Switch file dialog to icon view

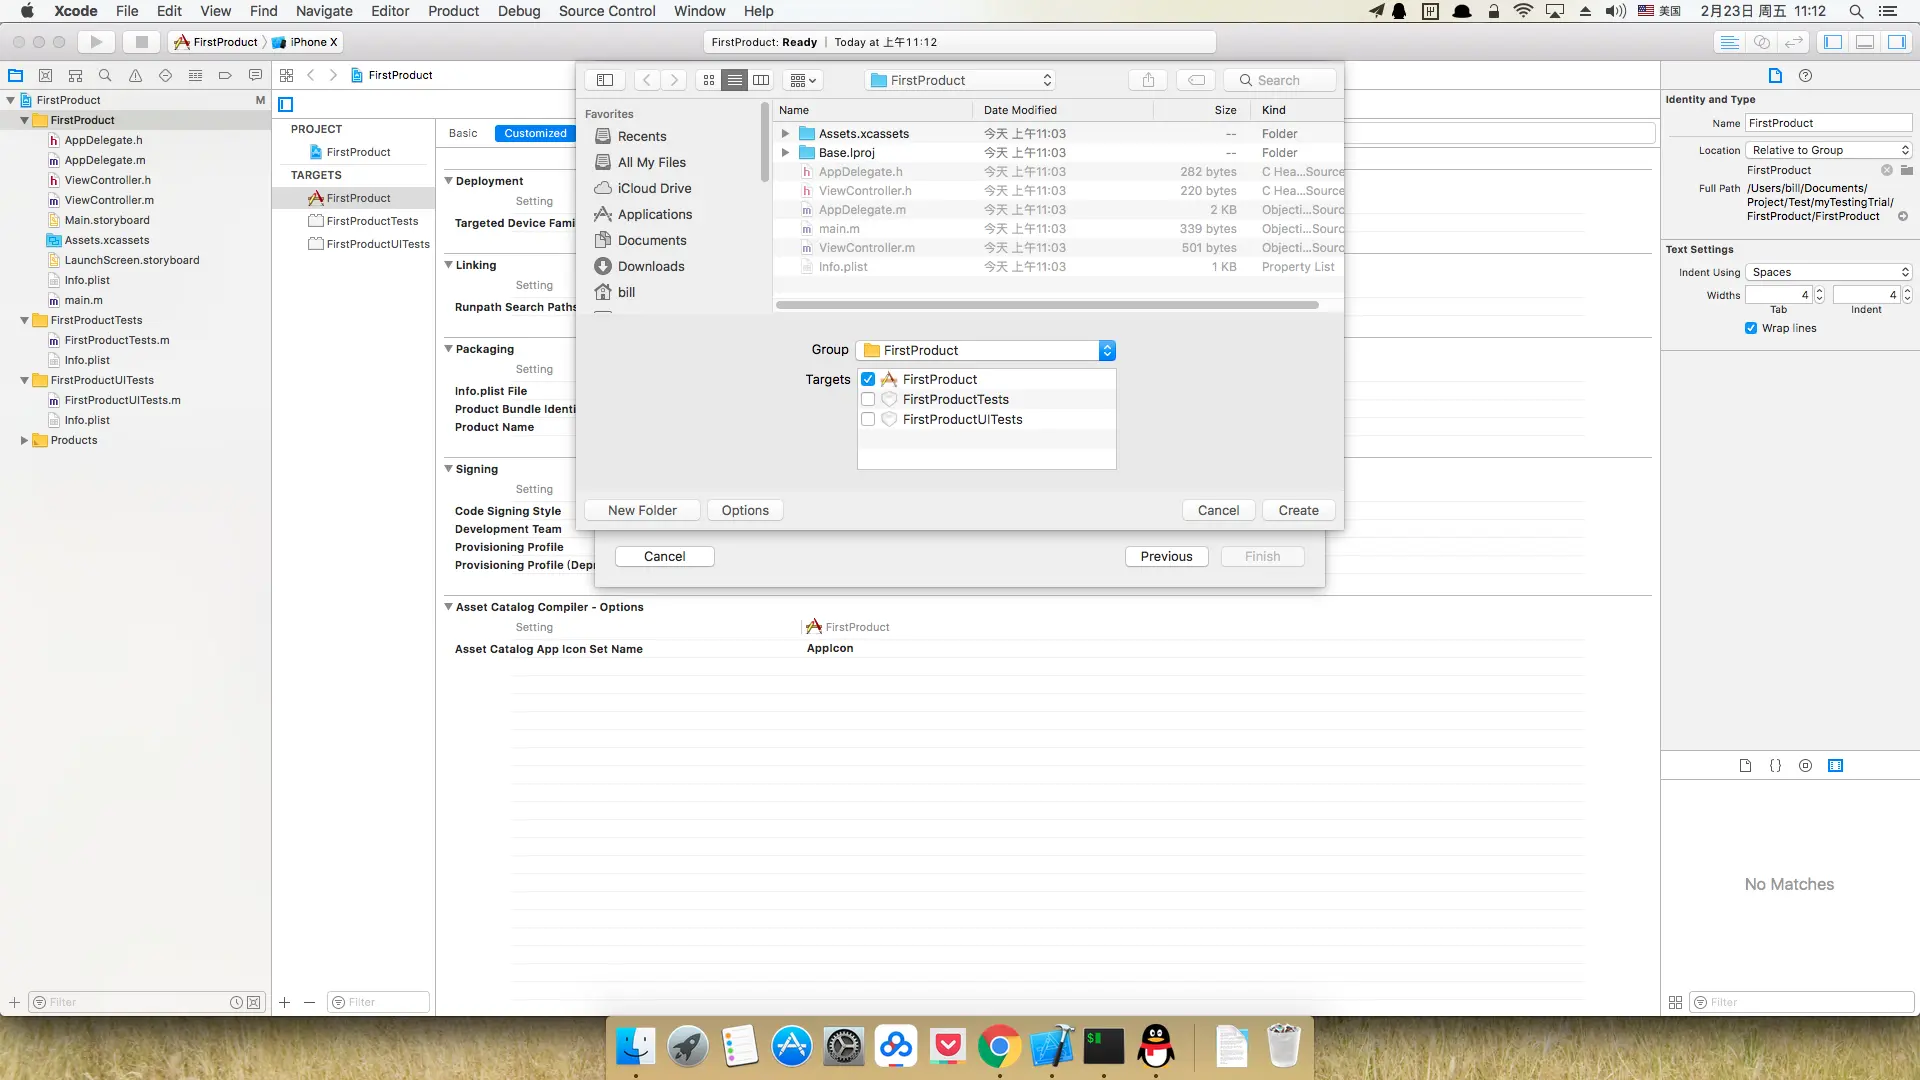[709, 80]
